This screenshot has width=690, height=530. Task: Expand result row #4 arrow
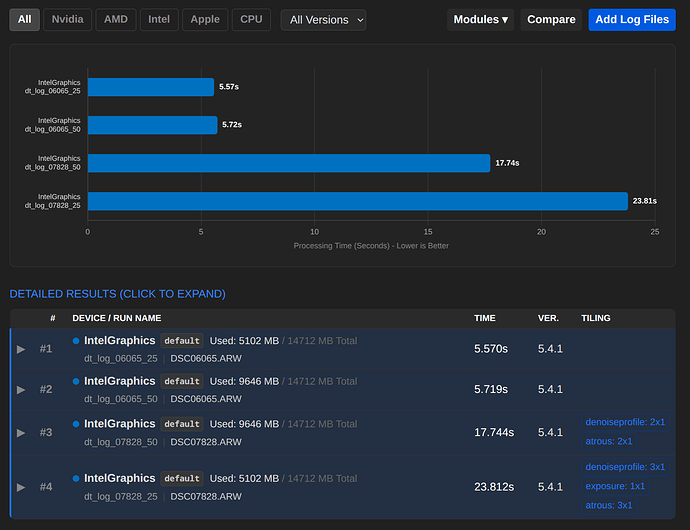(21, 487)
